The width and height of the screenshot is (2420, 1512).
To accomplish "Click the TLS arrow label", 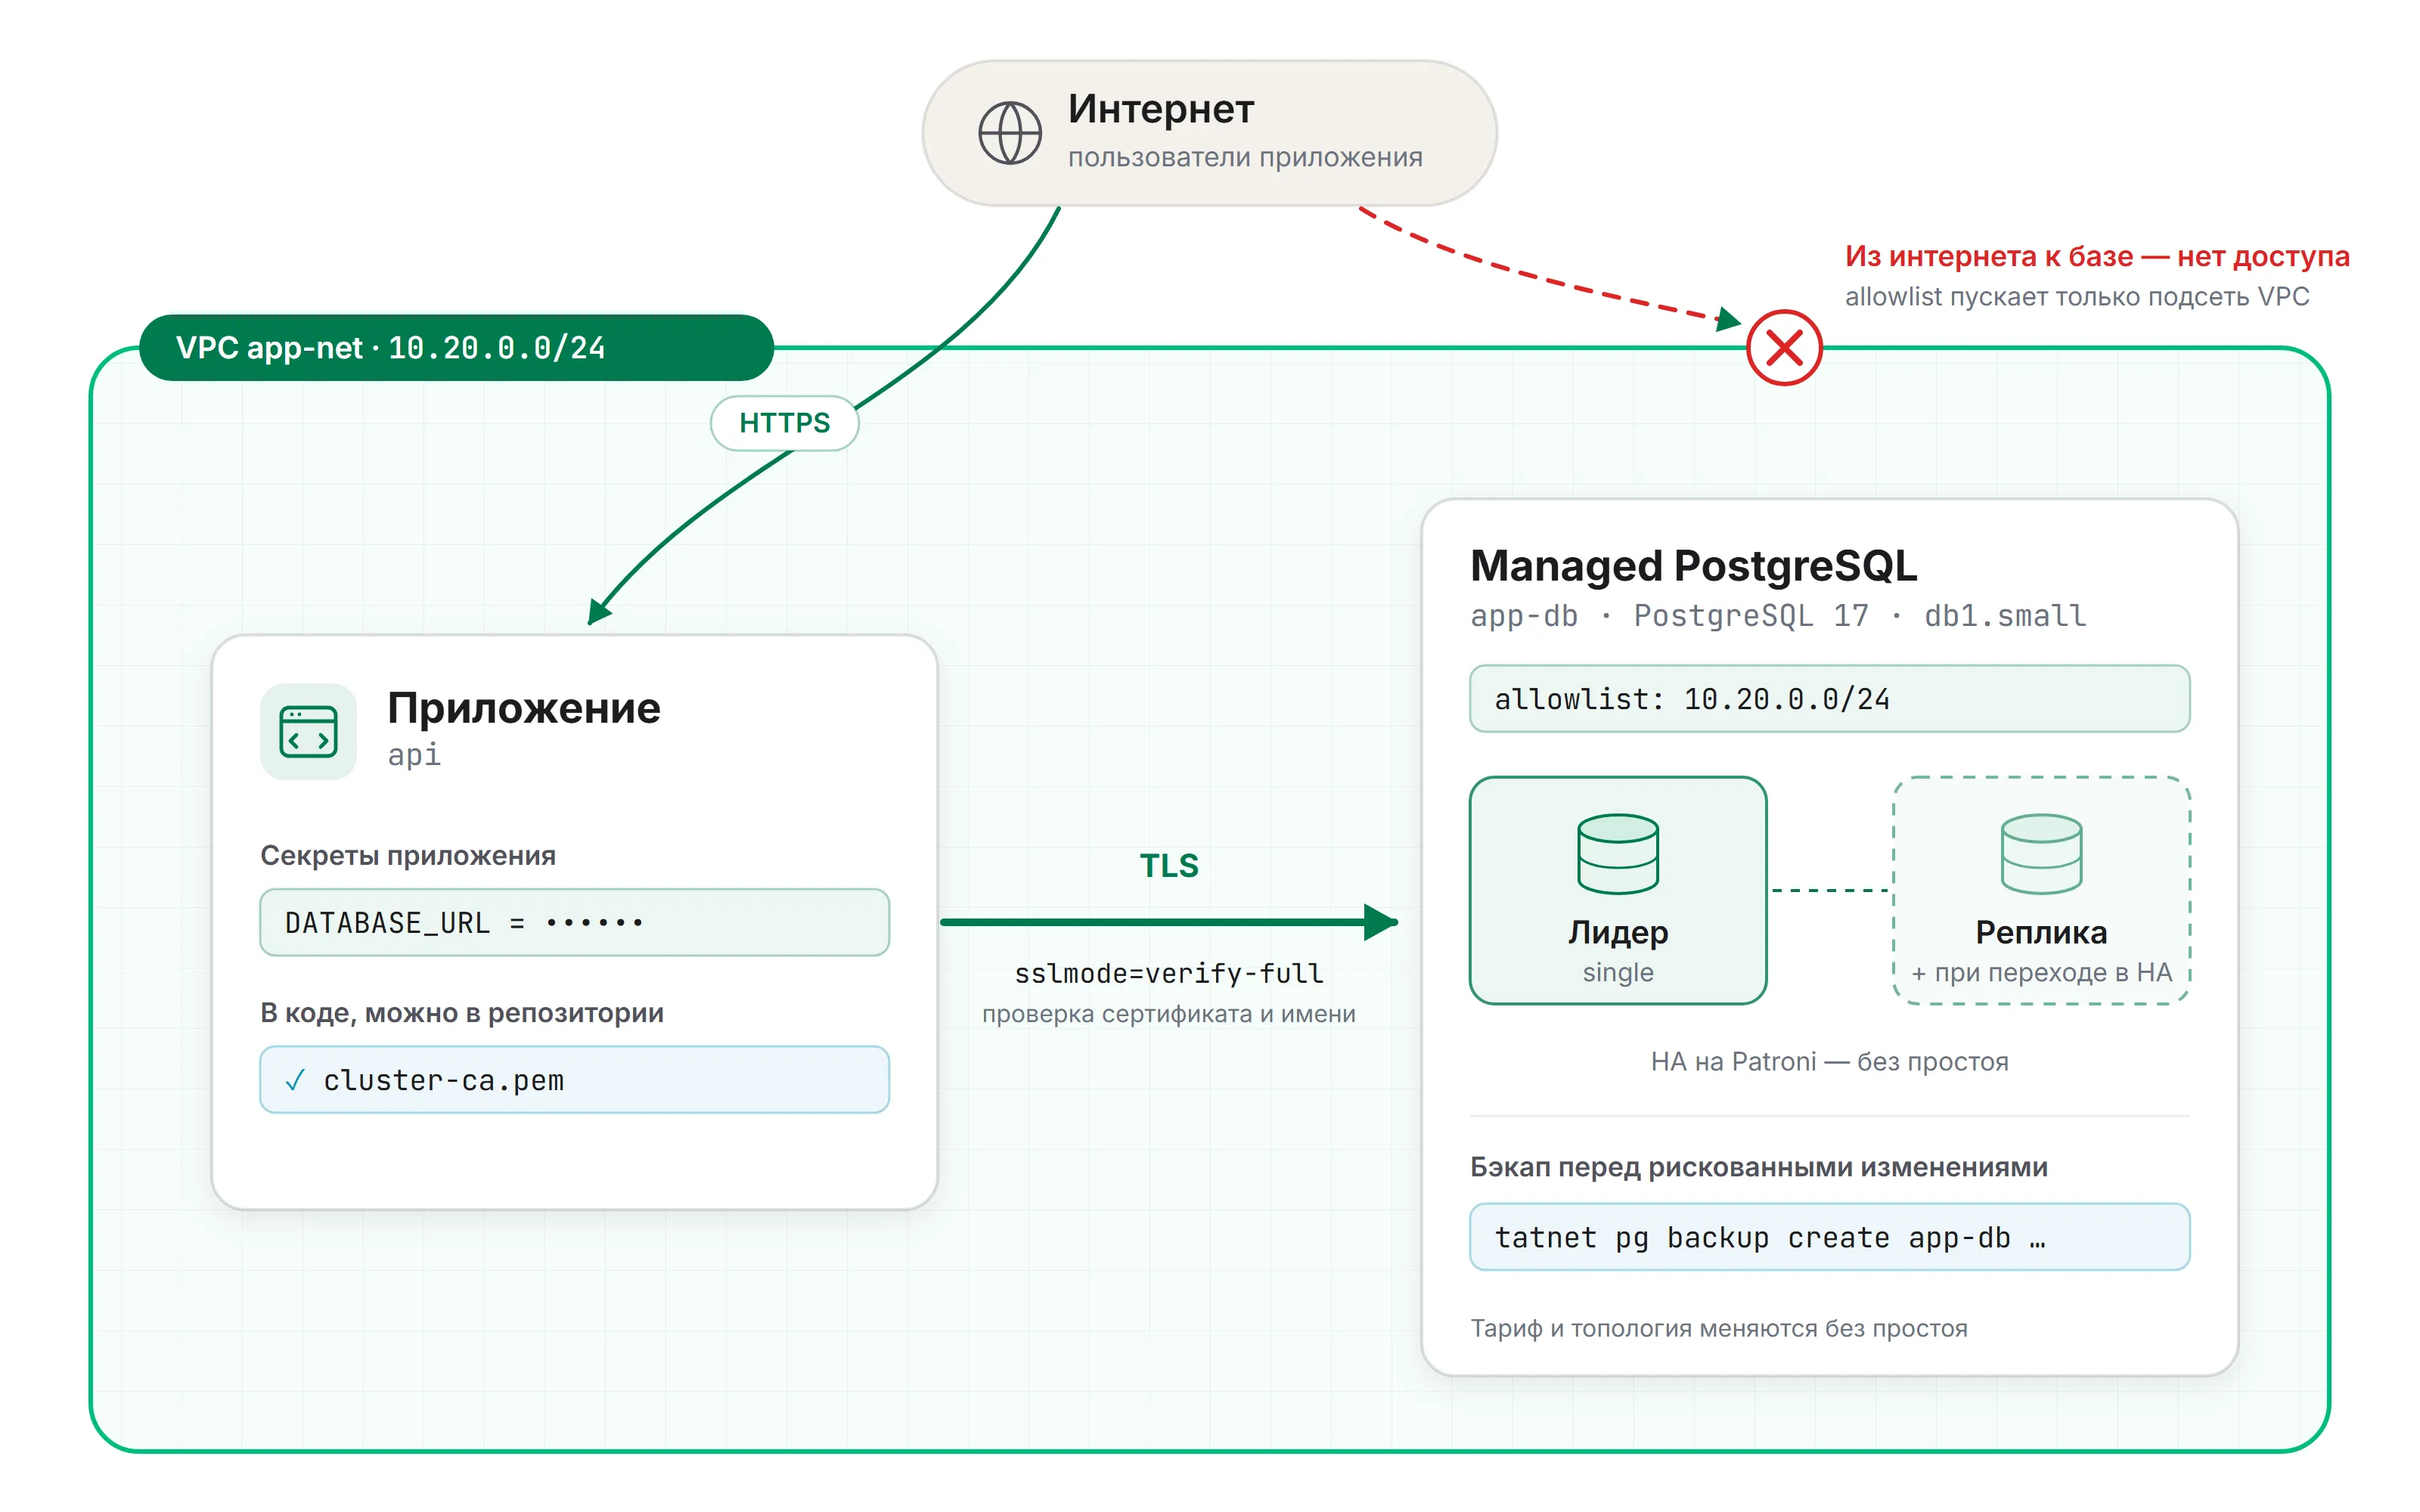I will 1168,865.
